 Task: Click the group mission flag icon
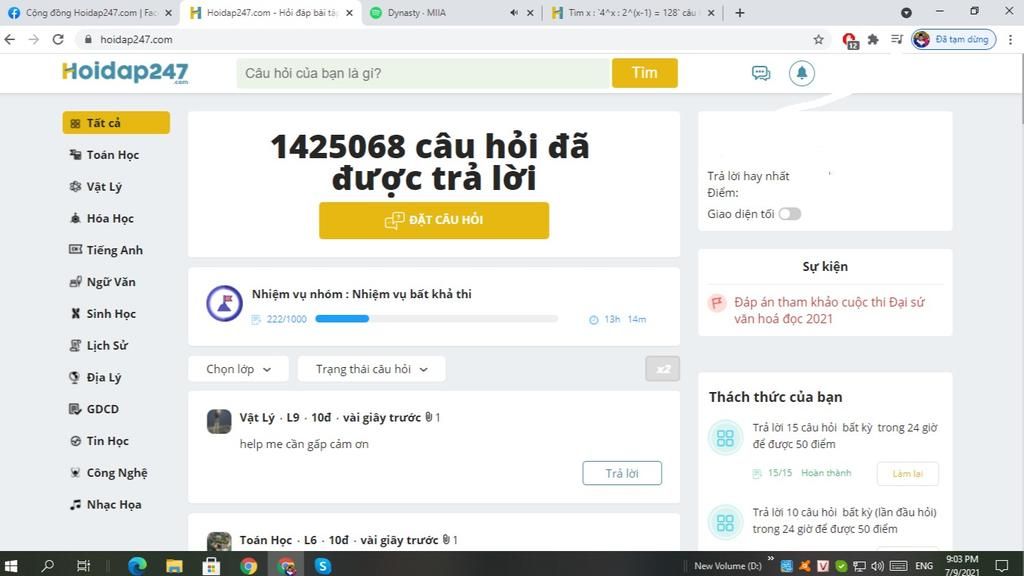coord(225,303)
